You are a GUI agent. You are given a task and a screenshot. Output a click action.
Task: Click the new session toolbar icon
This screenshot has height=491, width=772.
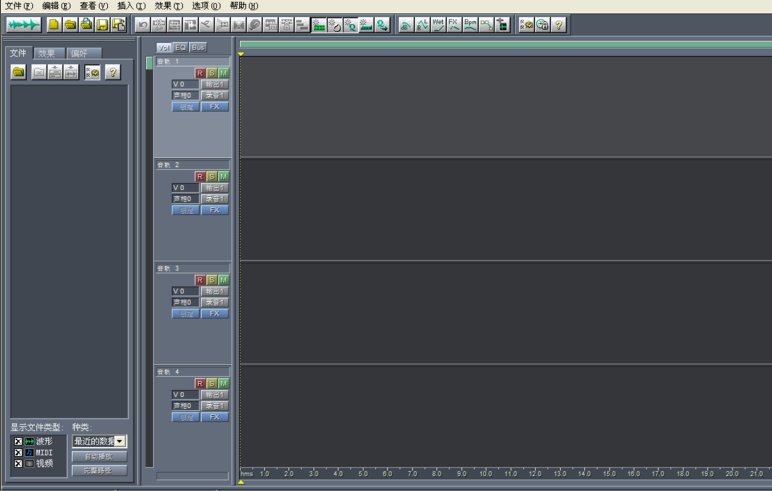tap(54, 24)
